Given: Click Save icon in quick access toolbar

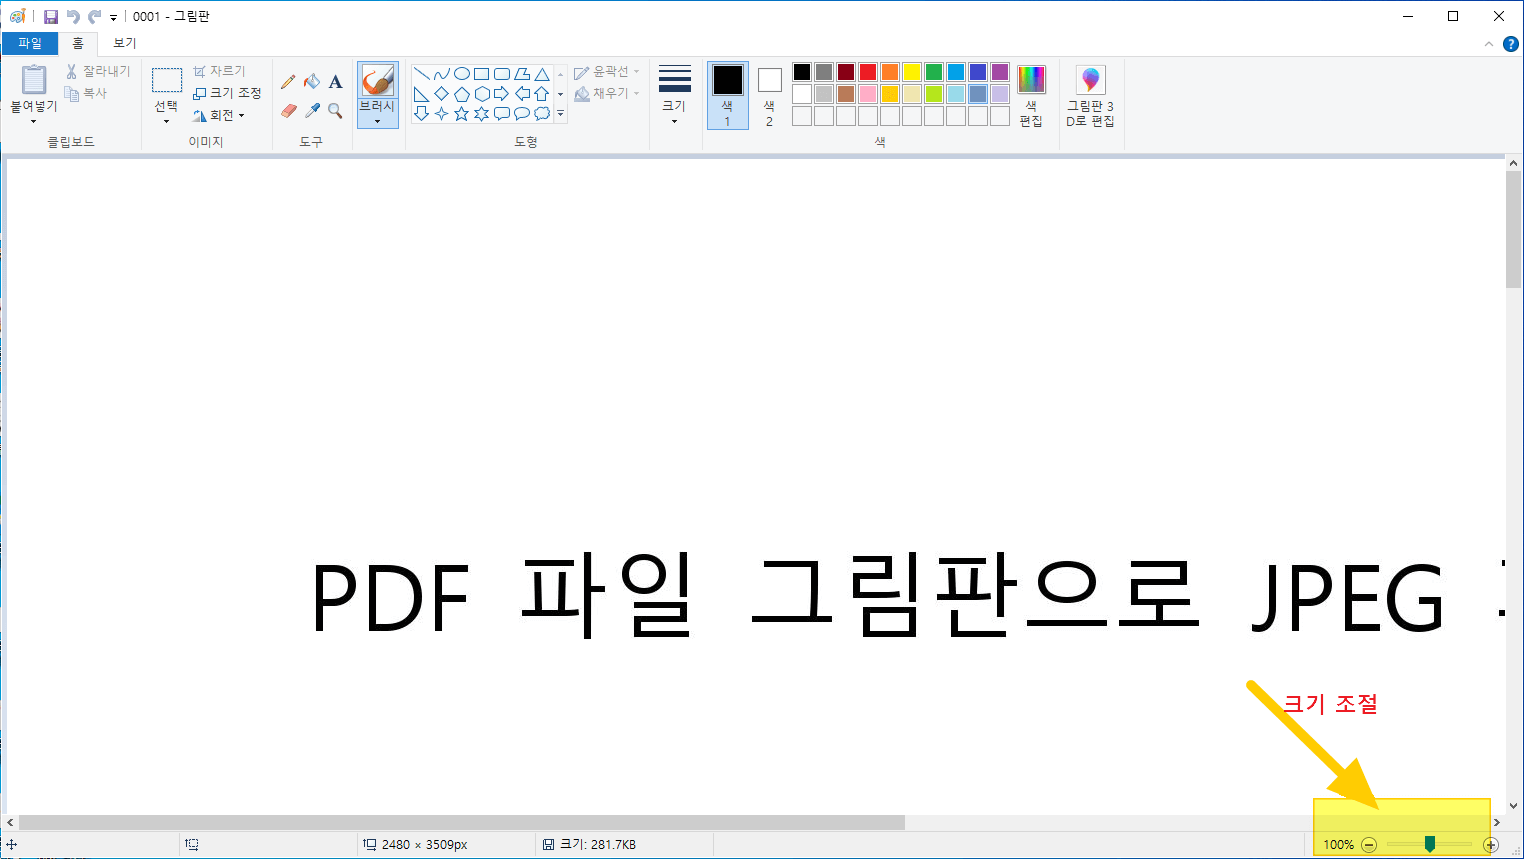Looking at the screenshot, I should click(51, 17).
